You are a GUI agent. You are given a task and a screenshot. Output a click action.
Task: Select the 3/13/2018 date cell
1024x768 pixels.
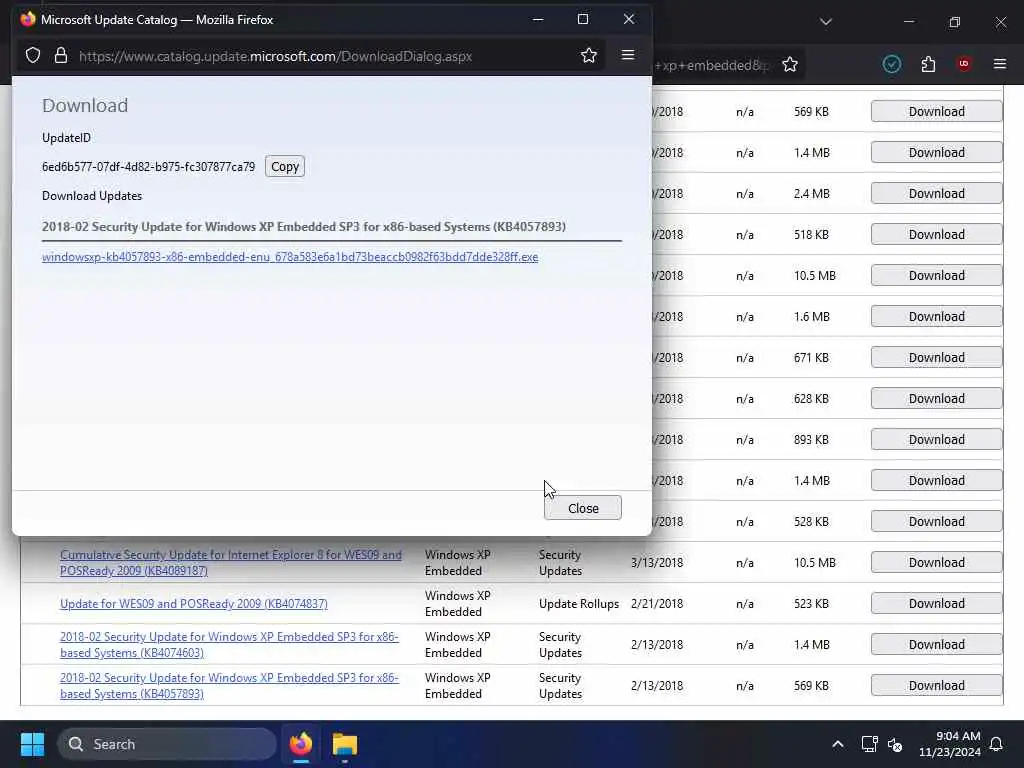(657, 562)
